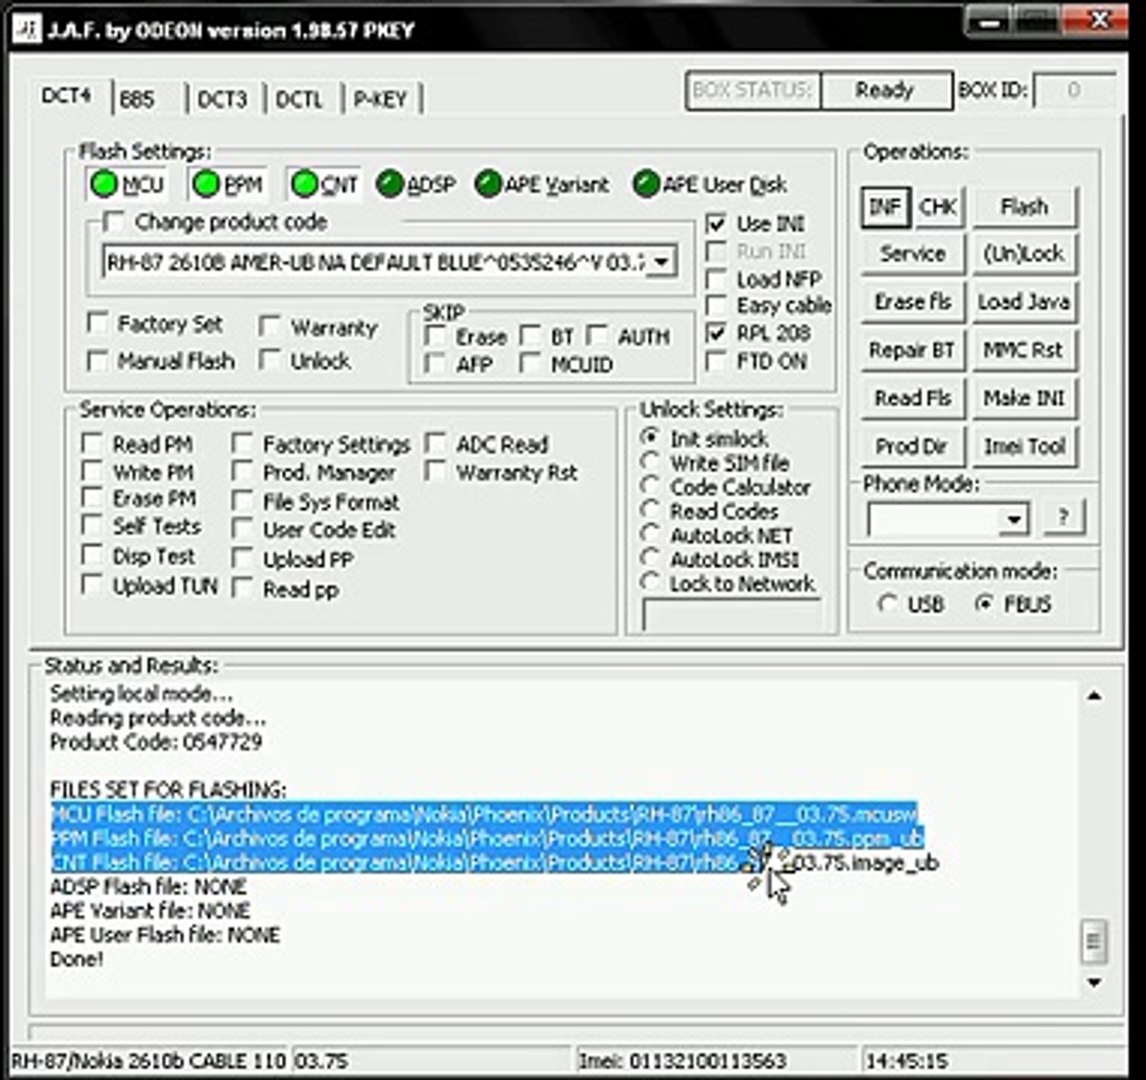Screen dimensions: 1146x1080
Task: Click the log scrollbar up arrow
Action: click(x=1093, y=695)
